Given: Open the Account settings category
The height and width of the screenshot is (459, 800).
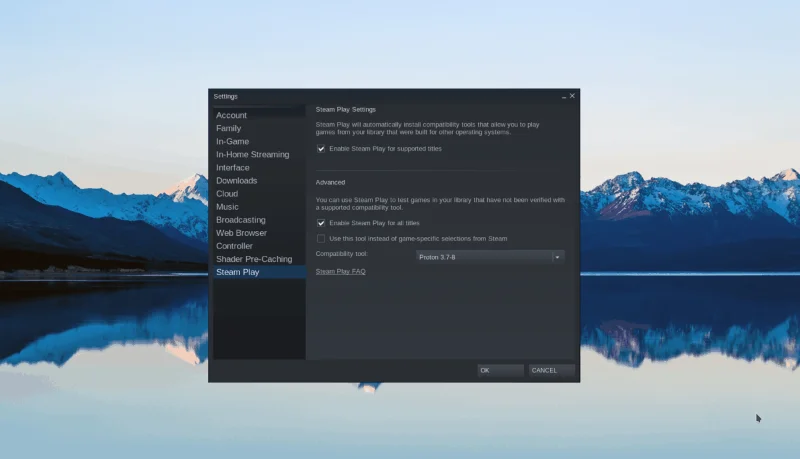Looking at the screenshot, I should pyautogui.click(x=259, y=115).
